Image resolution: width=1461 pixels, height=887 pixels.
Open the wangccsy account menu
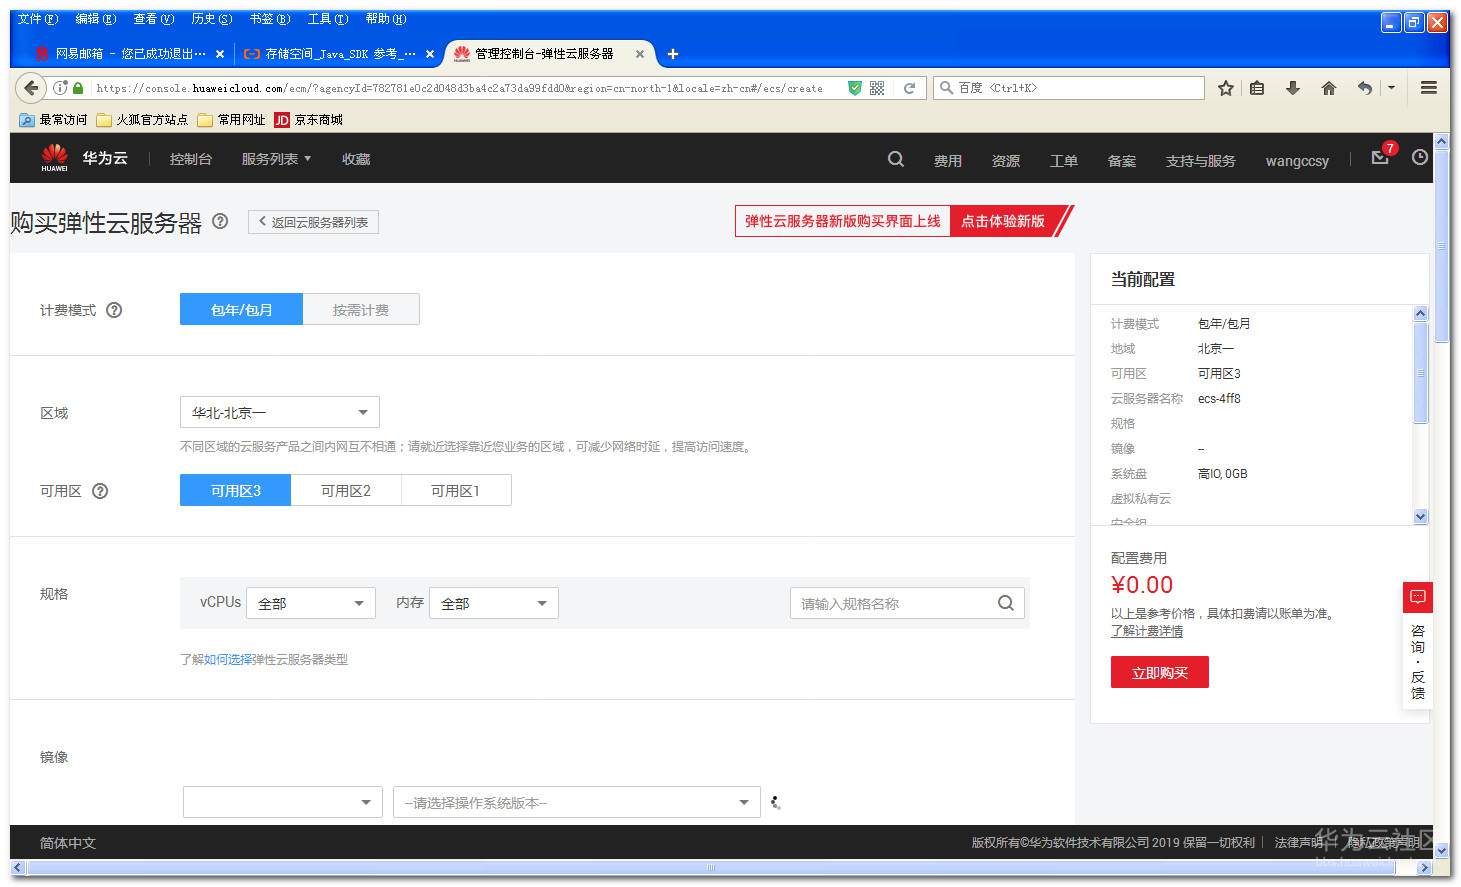pos(1297,161)
